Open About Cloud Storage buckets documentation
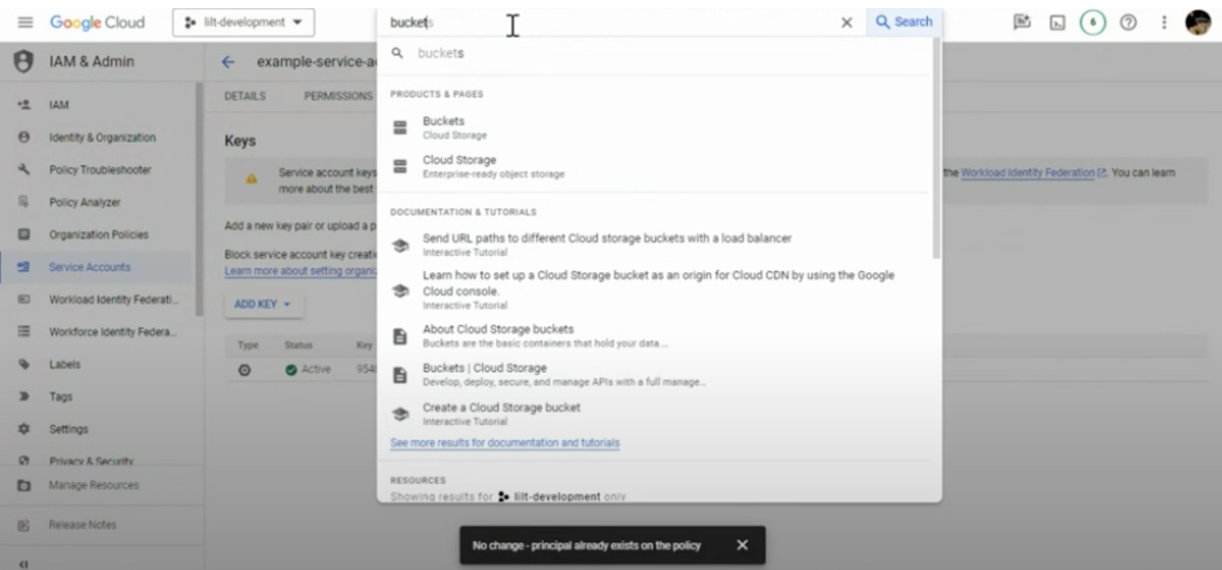 (x=655, y=335)
